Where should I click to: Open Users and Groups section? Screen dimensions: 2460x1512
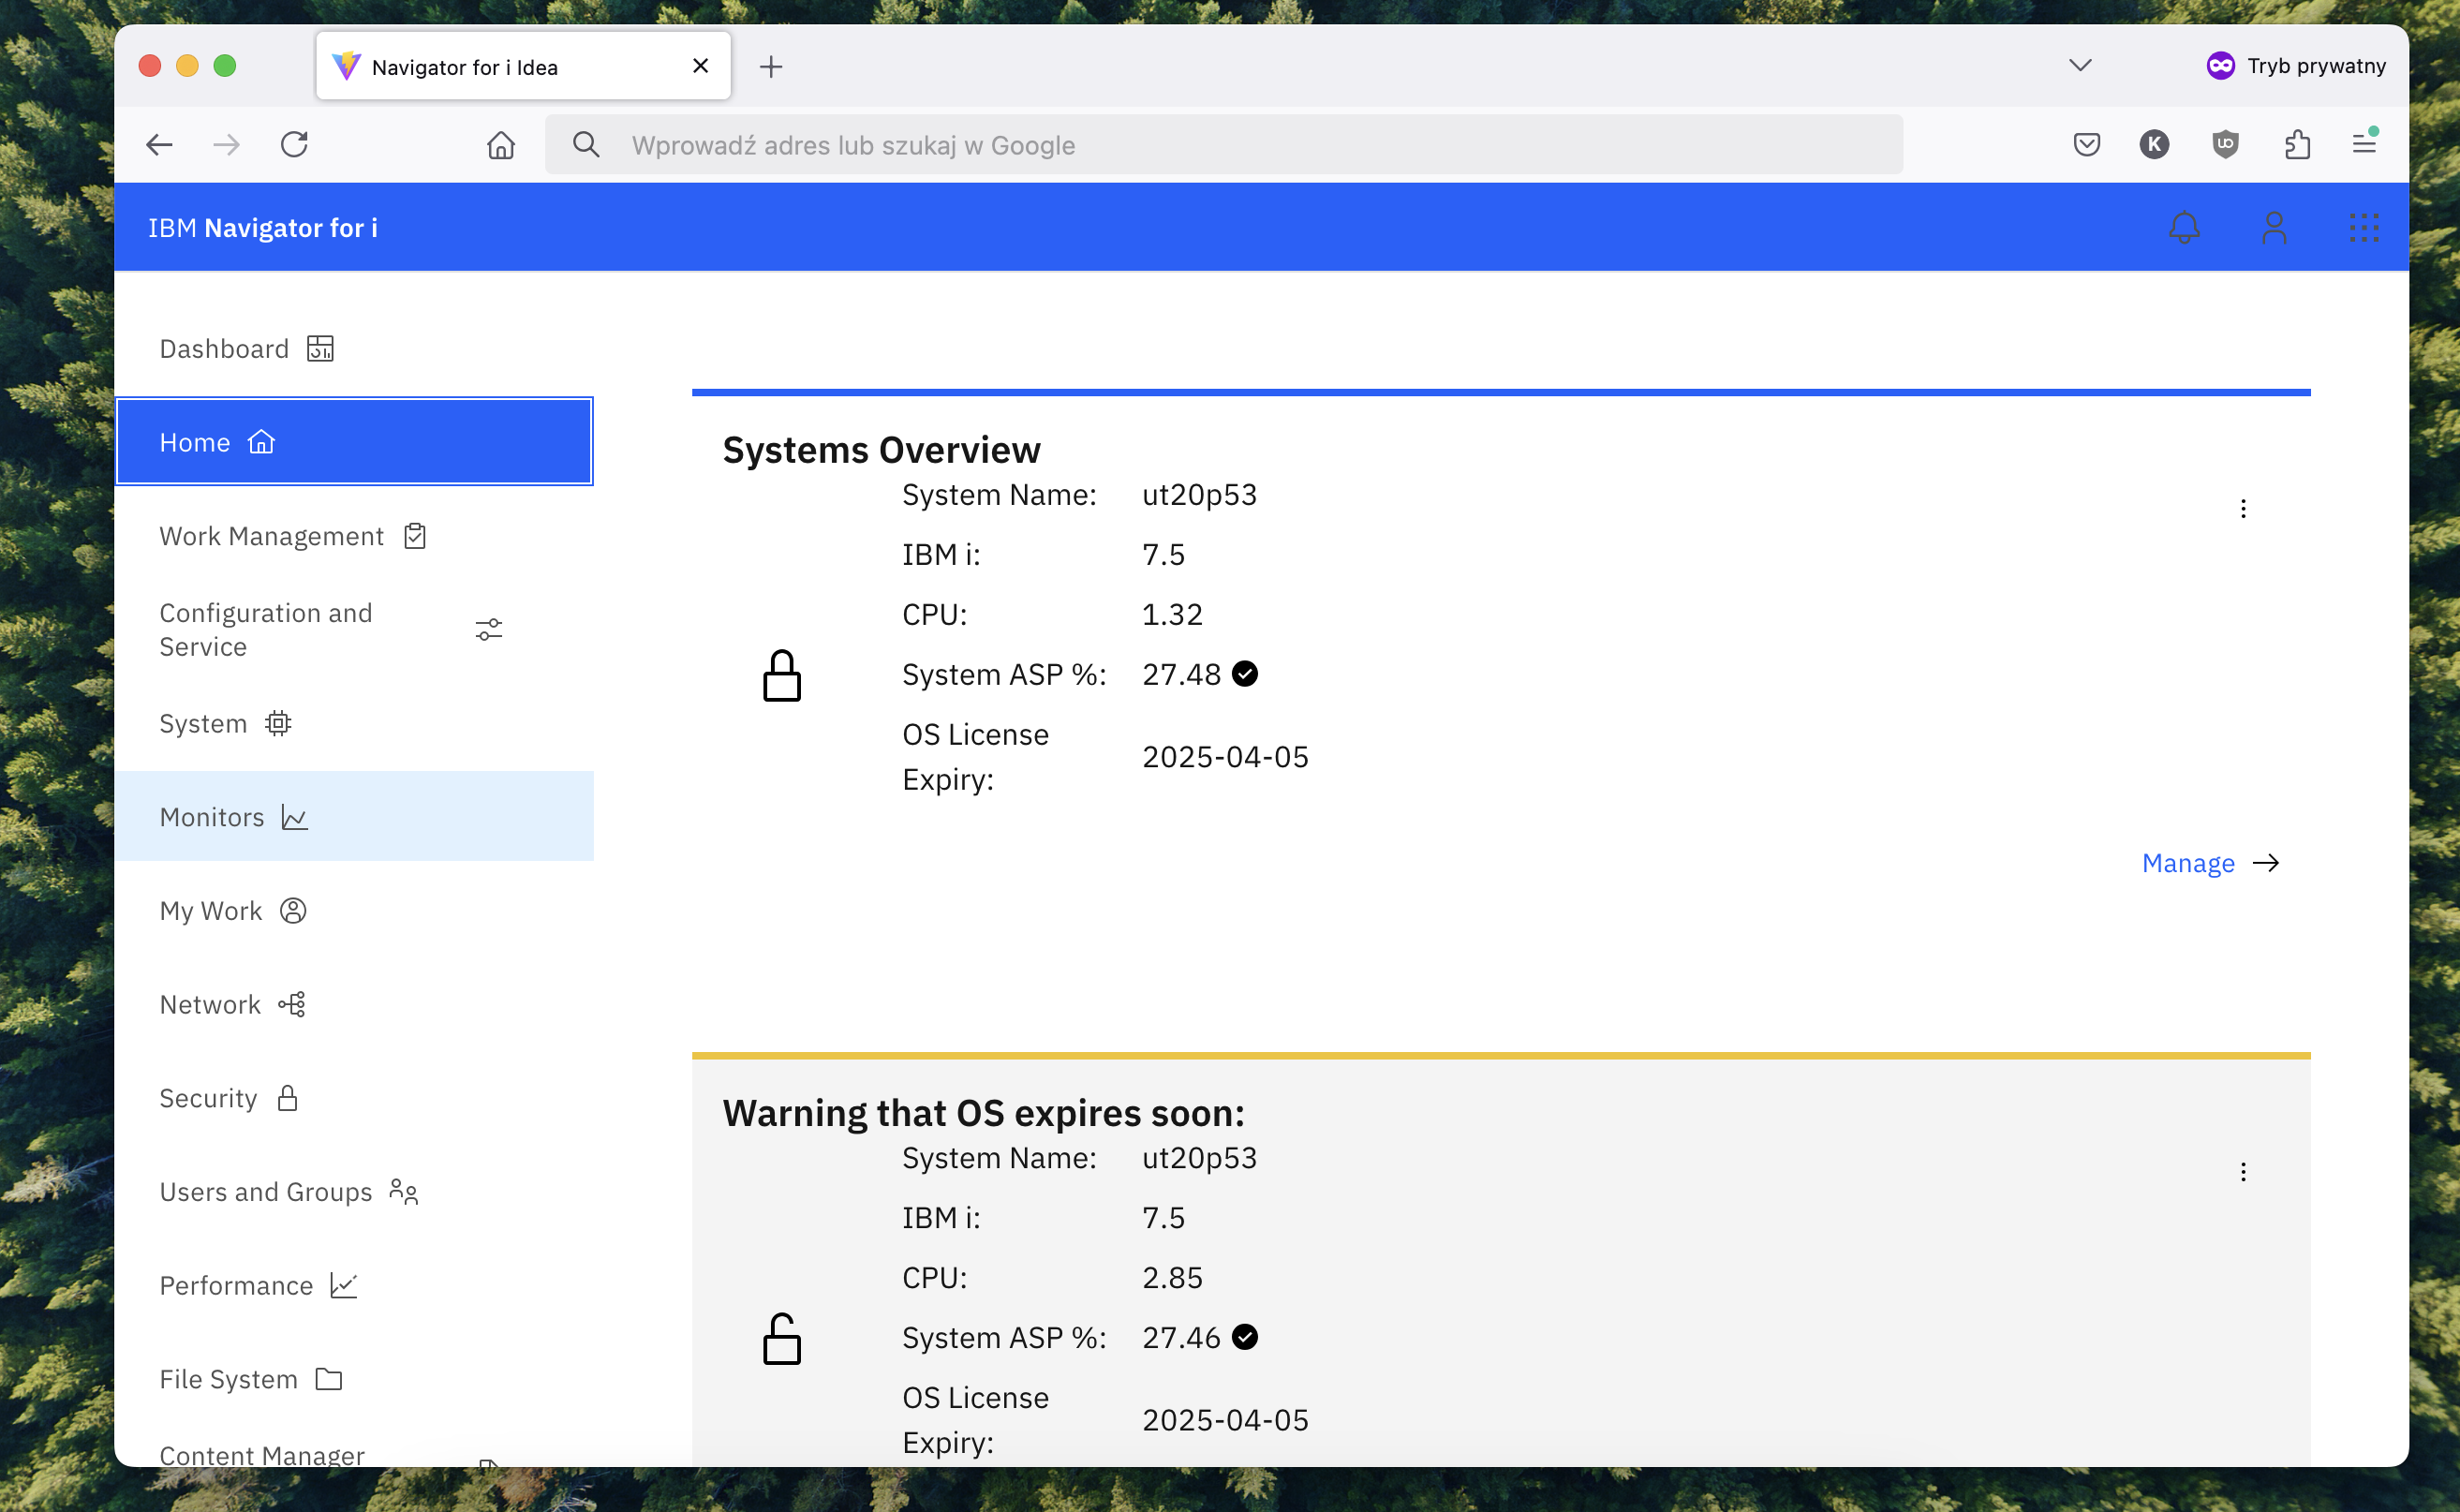(x=266, y=1192)
